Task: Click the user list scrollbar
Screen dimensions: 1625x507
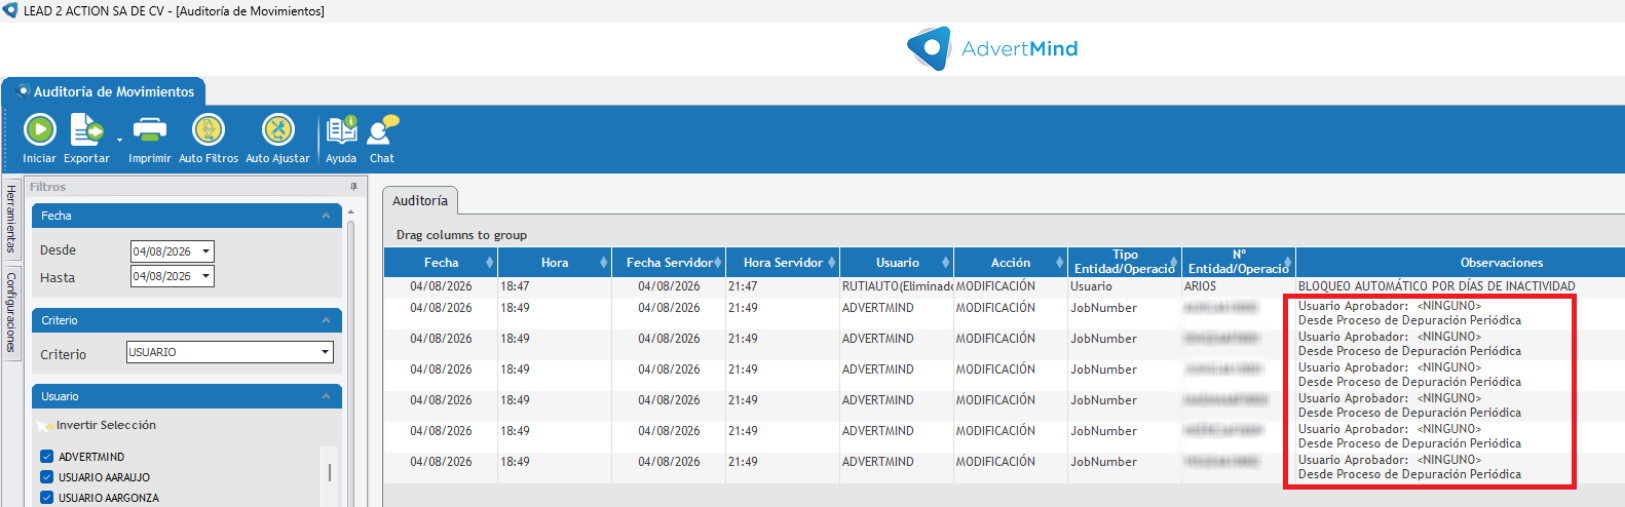Action: tap(330, 473)
